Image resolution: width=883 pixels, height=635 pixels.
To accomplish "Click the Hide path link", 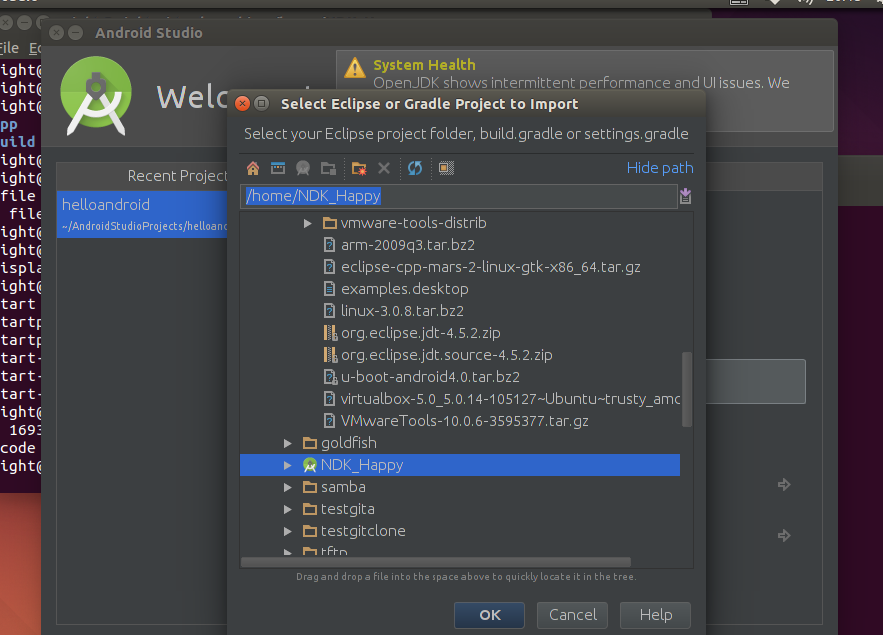I will tap(660, 168).
